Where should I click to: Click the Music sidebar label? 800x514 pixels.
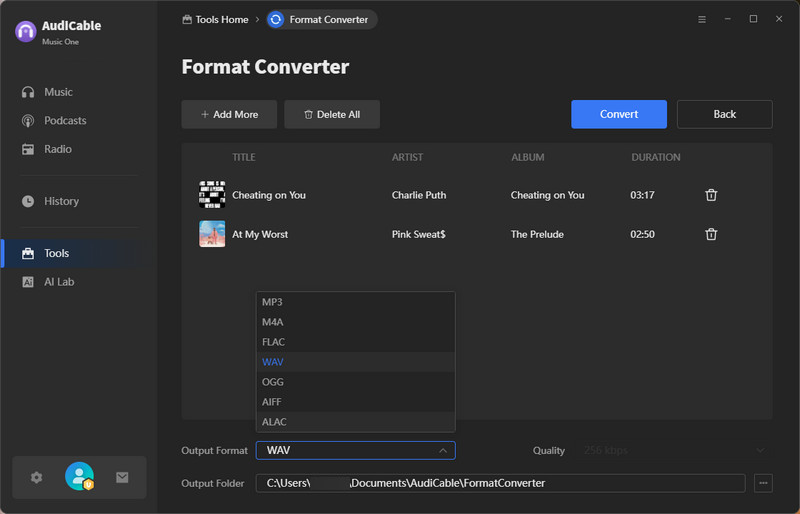click(58, 92)
